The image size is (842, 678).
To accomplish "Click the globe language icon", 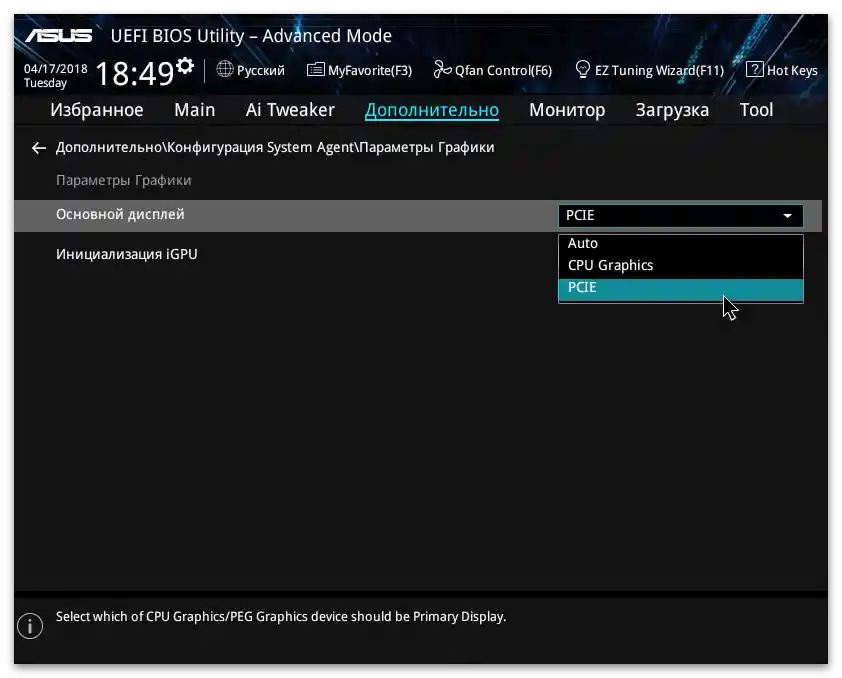I will pos(224,69).
